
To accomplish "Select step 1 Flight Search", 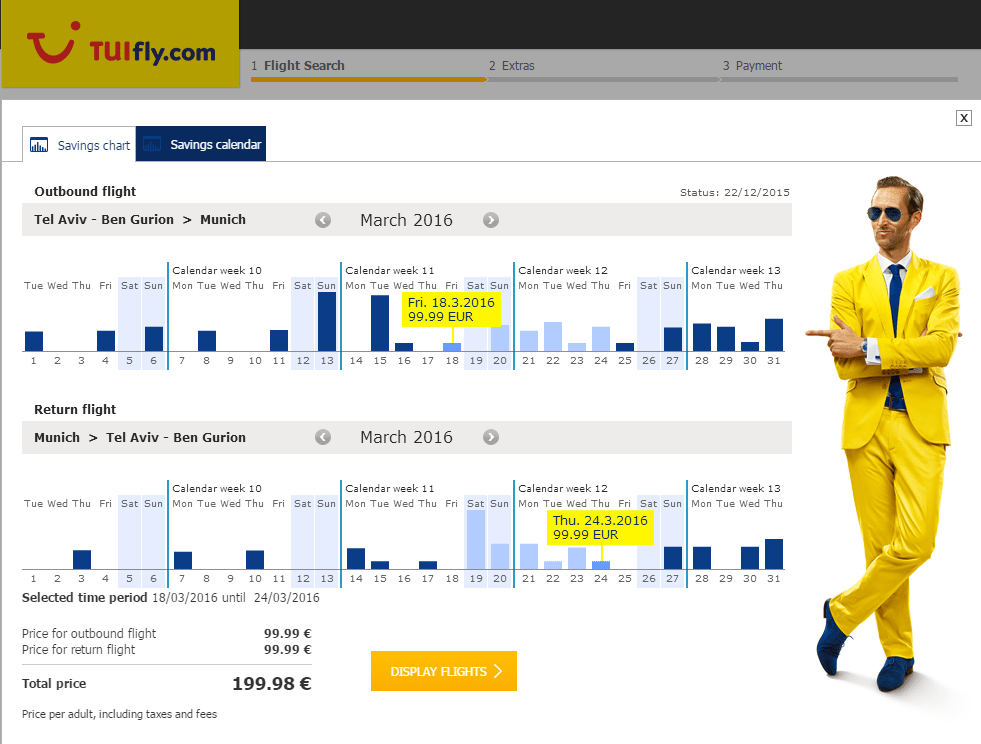I will [298, 66].
